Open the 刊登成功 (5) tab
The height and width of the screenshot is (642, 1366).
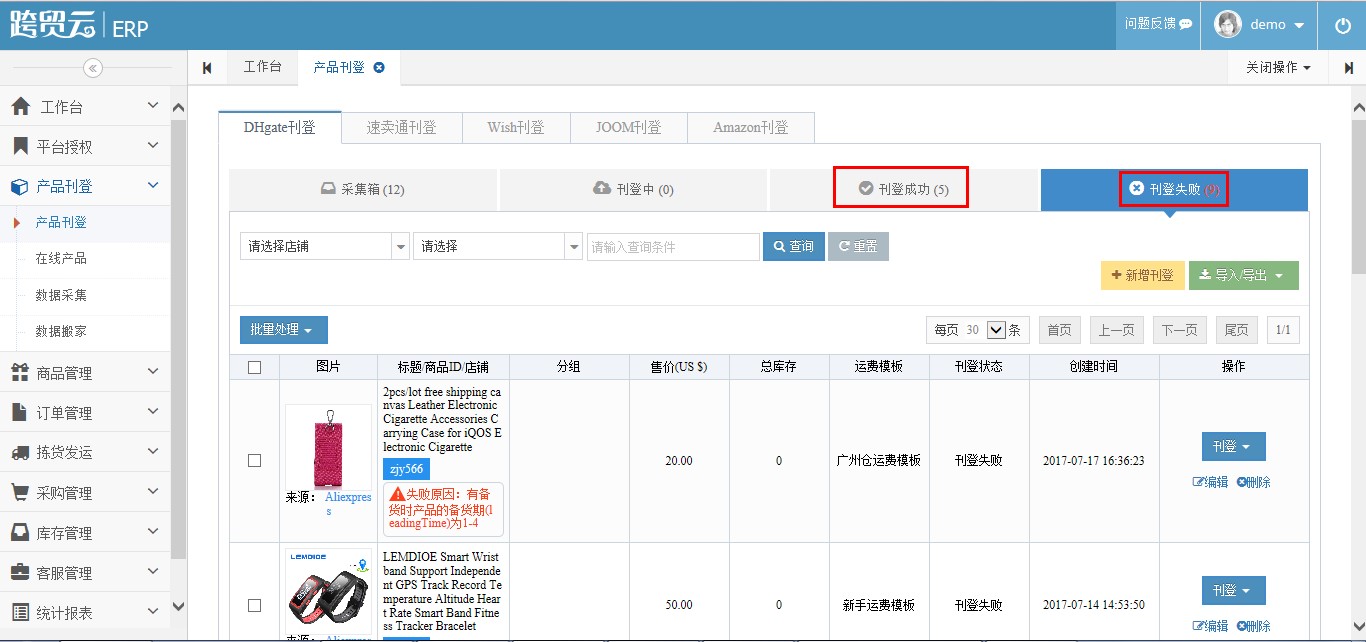tap(904, 189)
